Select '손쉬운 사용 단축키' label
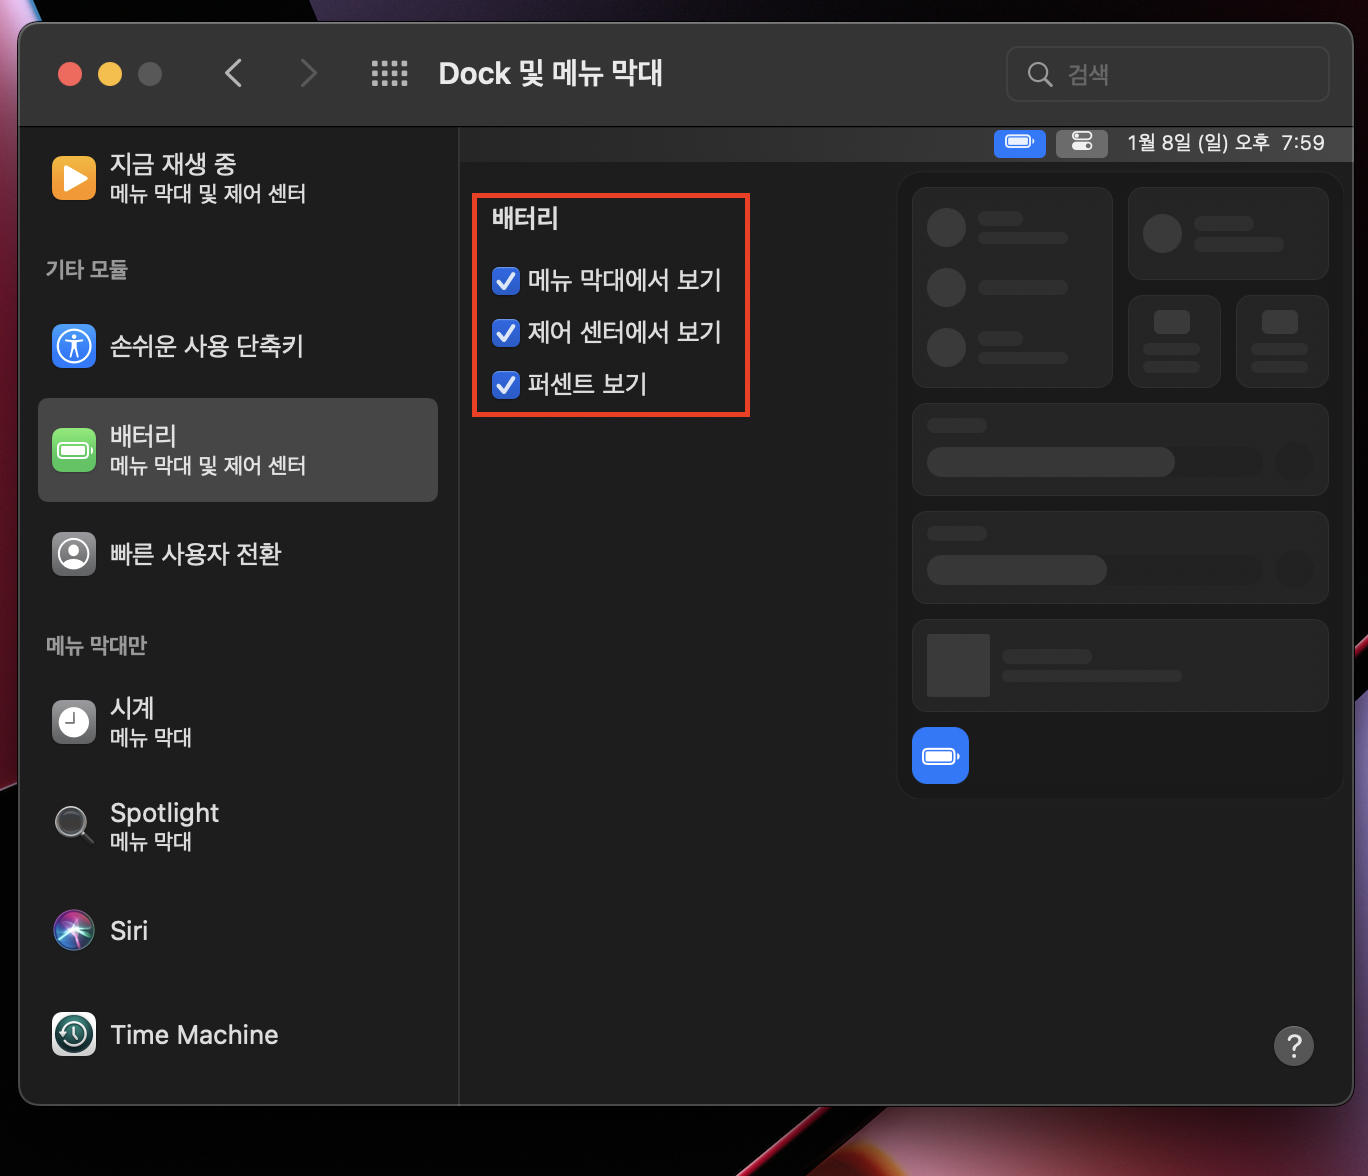The height and width of the screenshot is (1176, 1368). (207, 346)
